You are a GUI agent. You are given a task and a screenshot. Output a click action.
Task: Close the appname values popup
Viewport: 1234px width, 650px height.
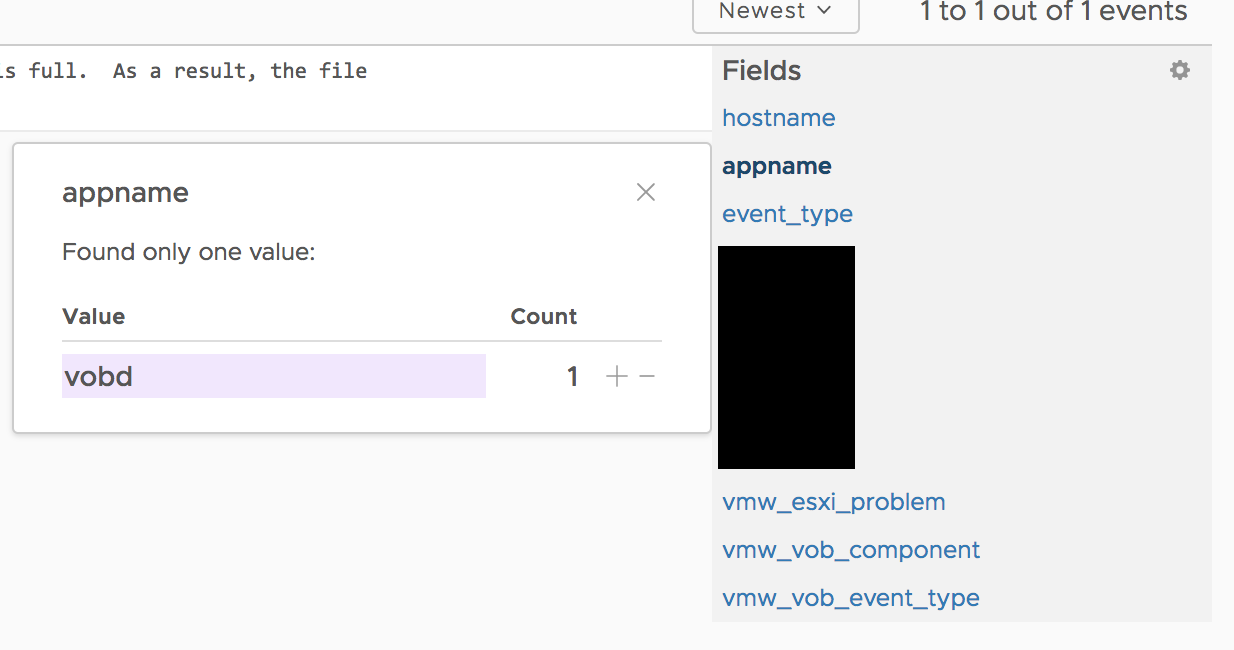[x=646, y=192]
